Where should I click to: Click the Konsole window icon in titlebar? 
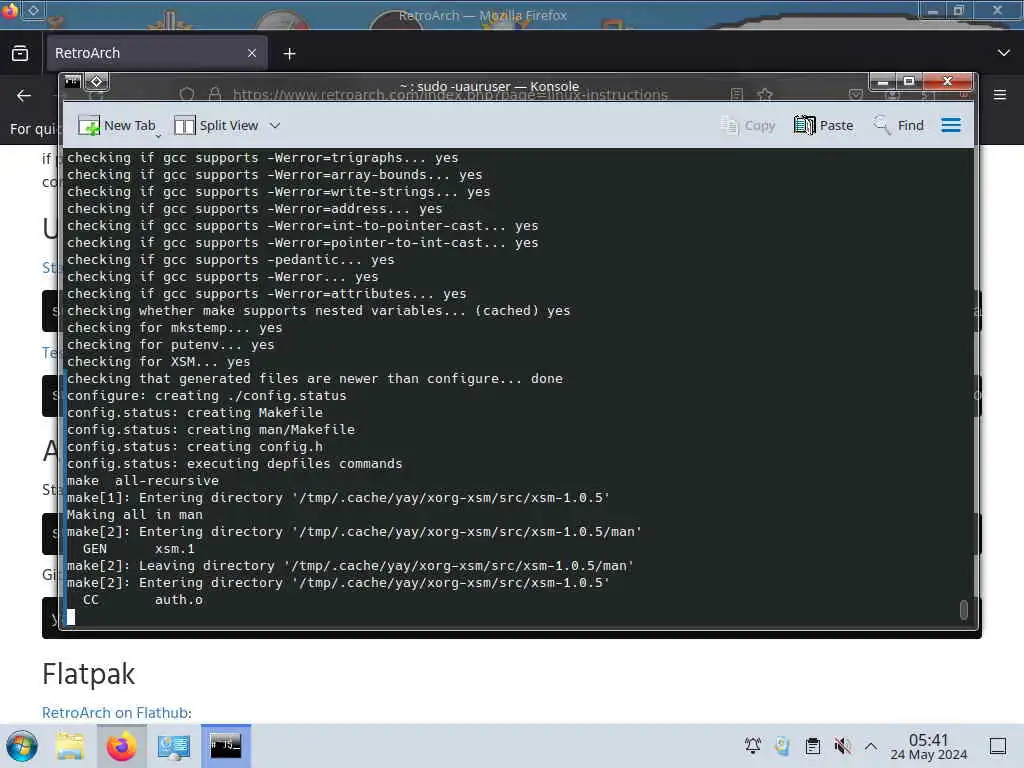(72, 82)
